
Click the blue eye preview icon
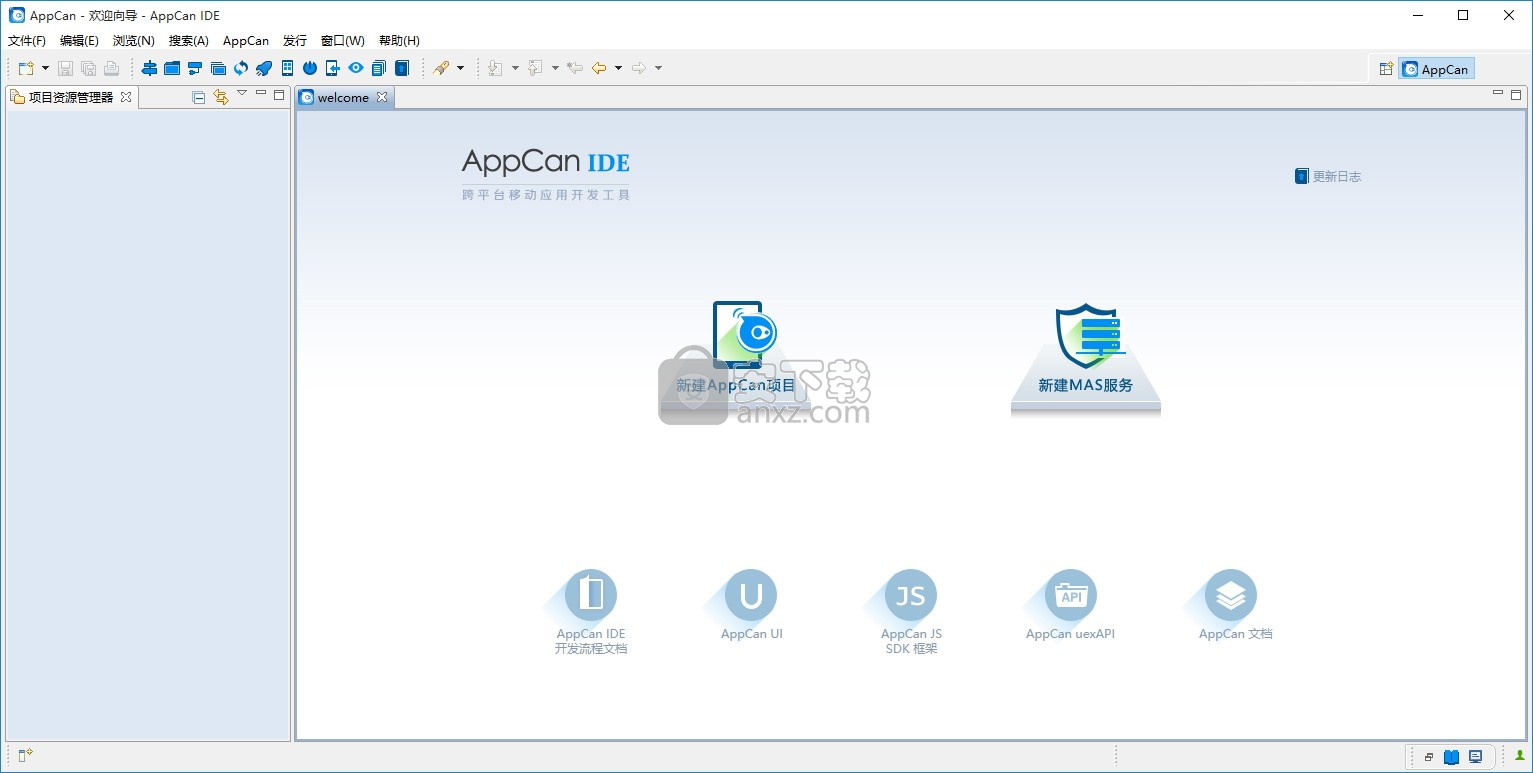pos(356,68)
